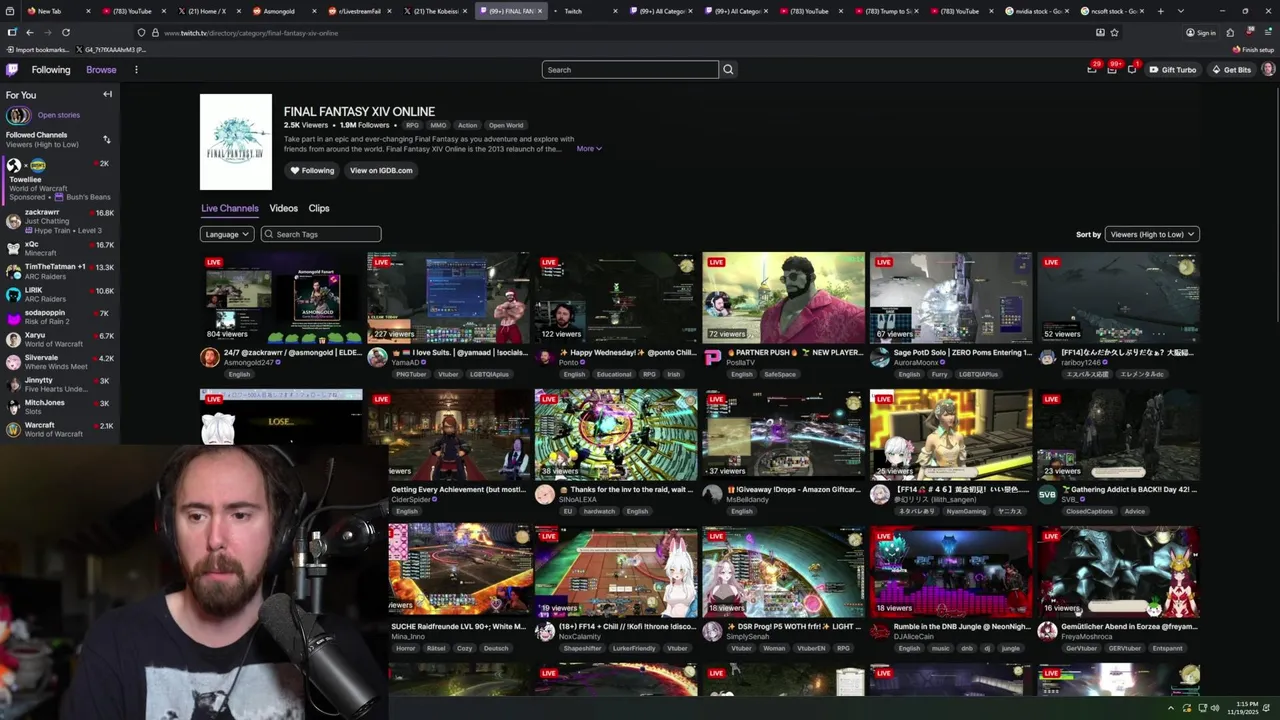Open the Final Fantasy XIV box art
1280x720 pixels.
coord(236,142)
